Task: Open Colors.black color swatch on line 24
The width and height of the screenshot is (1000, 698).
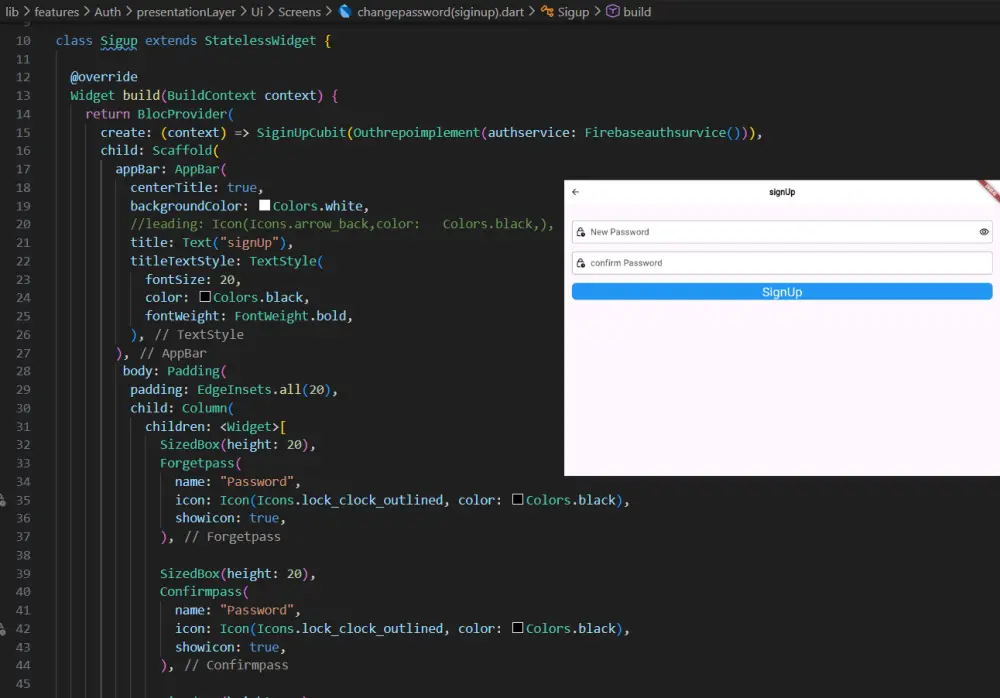Action: (205, 297)
